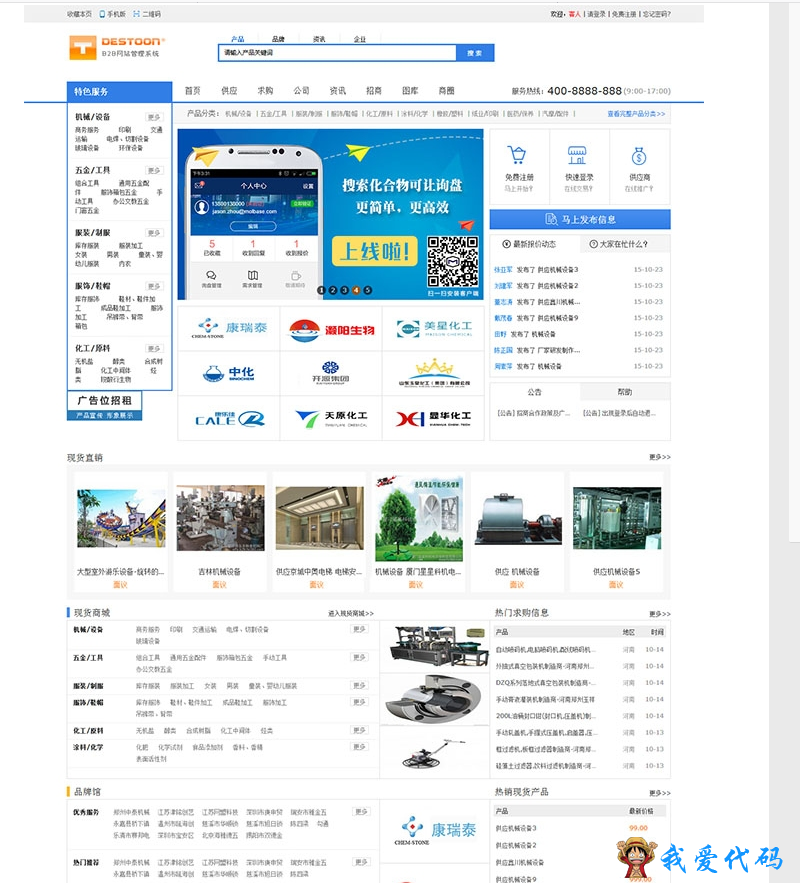Open the 美星化工 brand logo
Image resolution: width=800 pixels, height=883 pixels.
(x=433, y=329)
